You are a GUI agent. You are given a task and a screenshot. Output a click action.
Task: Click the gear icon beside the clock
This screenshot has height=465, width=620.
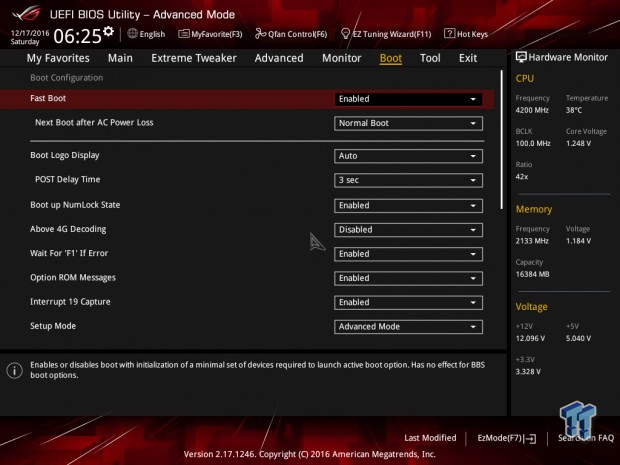pos(108,31)
